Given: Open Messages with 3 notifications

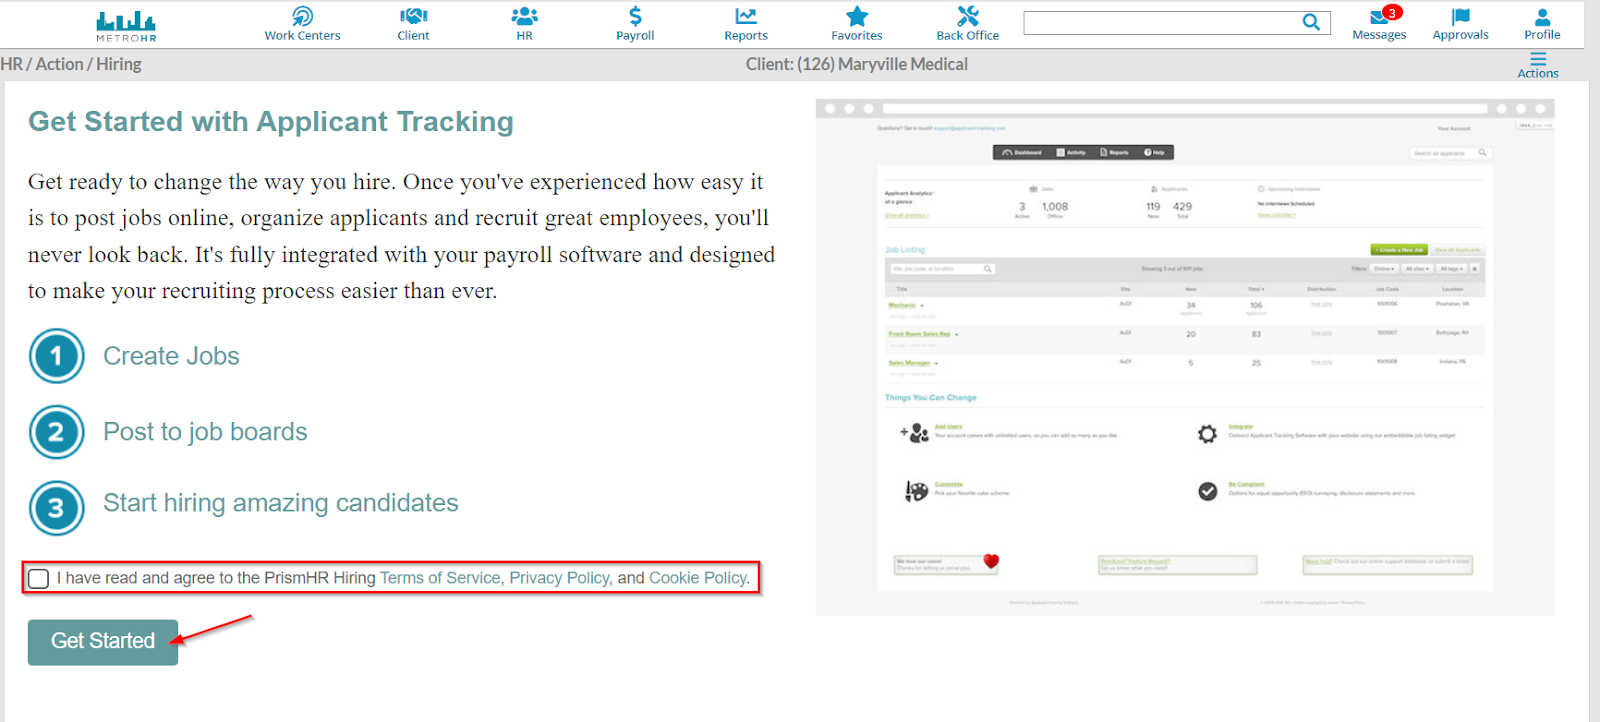Looking at the screenshot, I should pos(1379,24).
